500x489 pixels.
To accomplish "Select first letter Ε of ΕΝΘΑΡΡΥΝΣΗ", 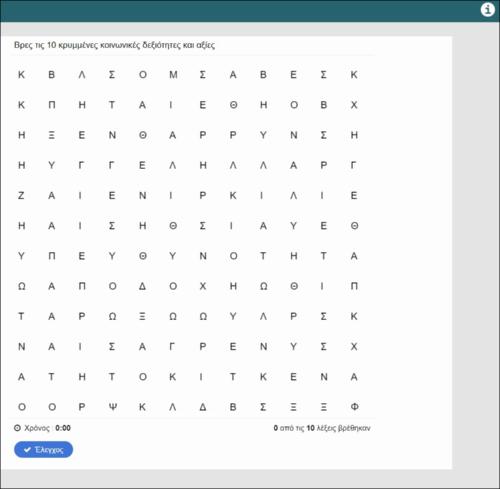I will tap(82, 135).
